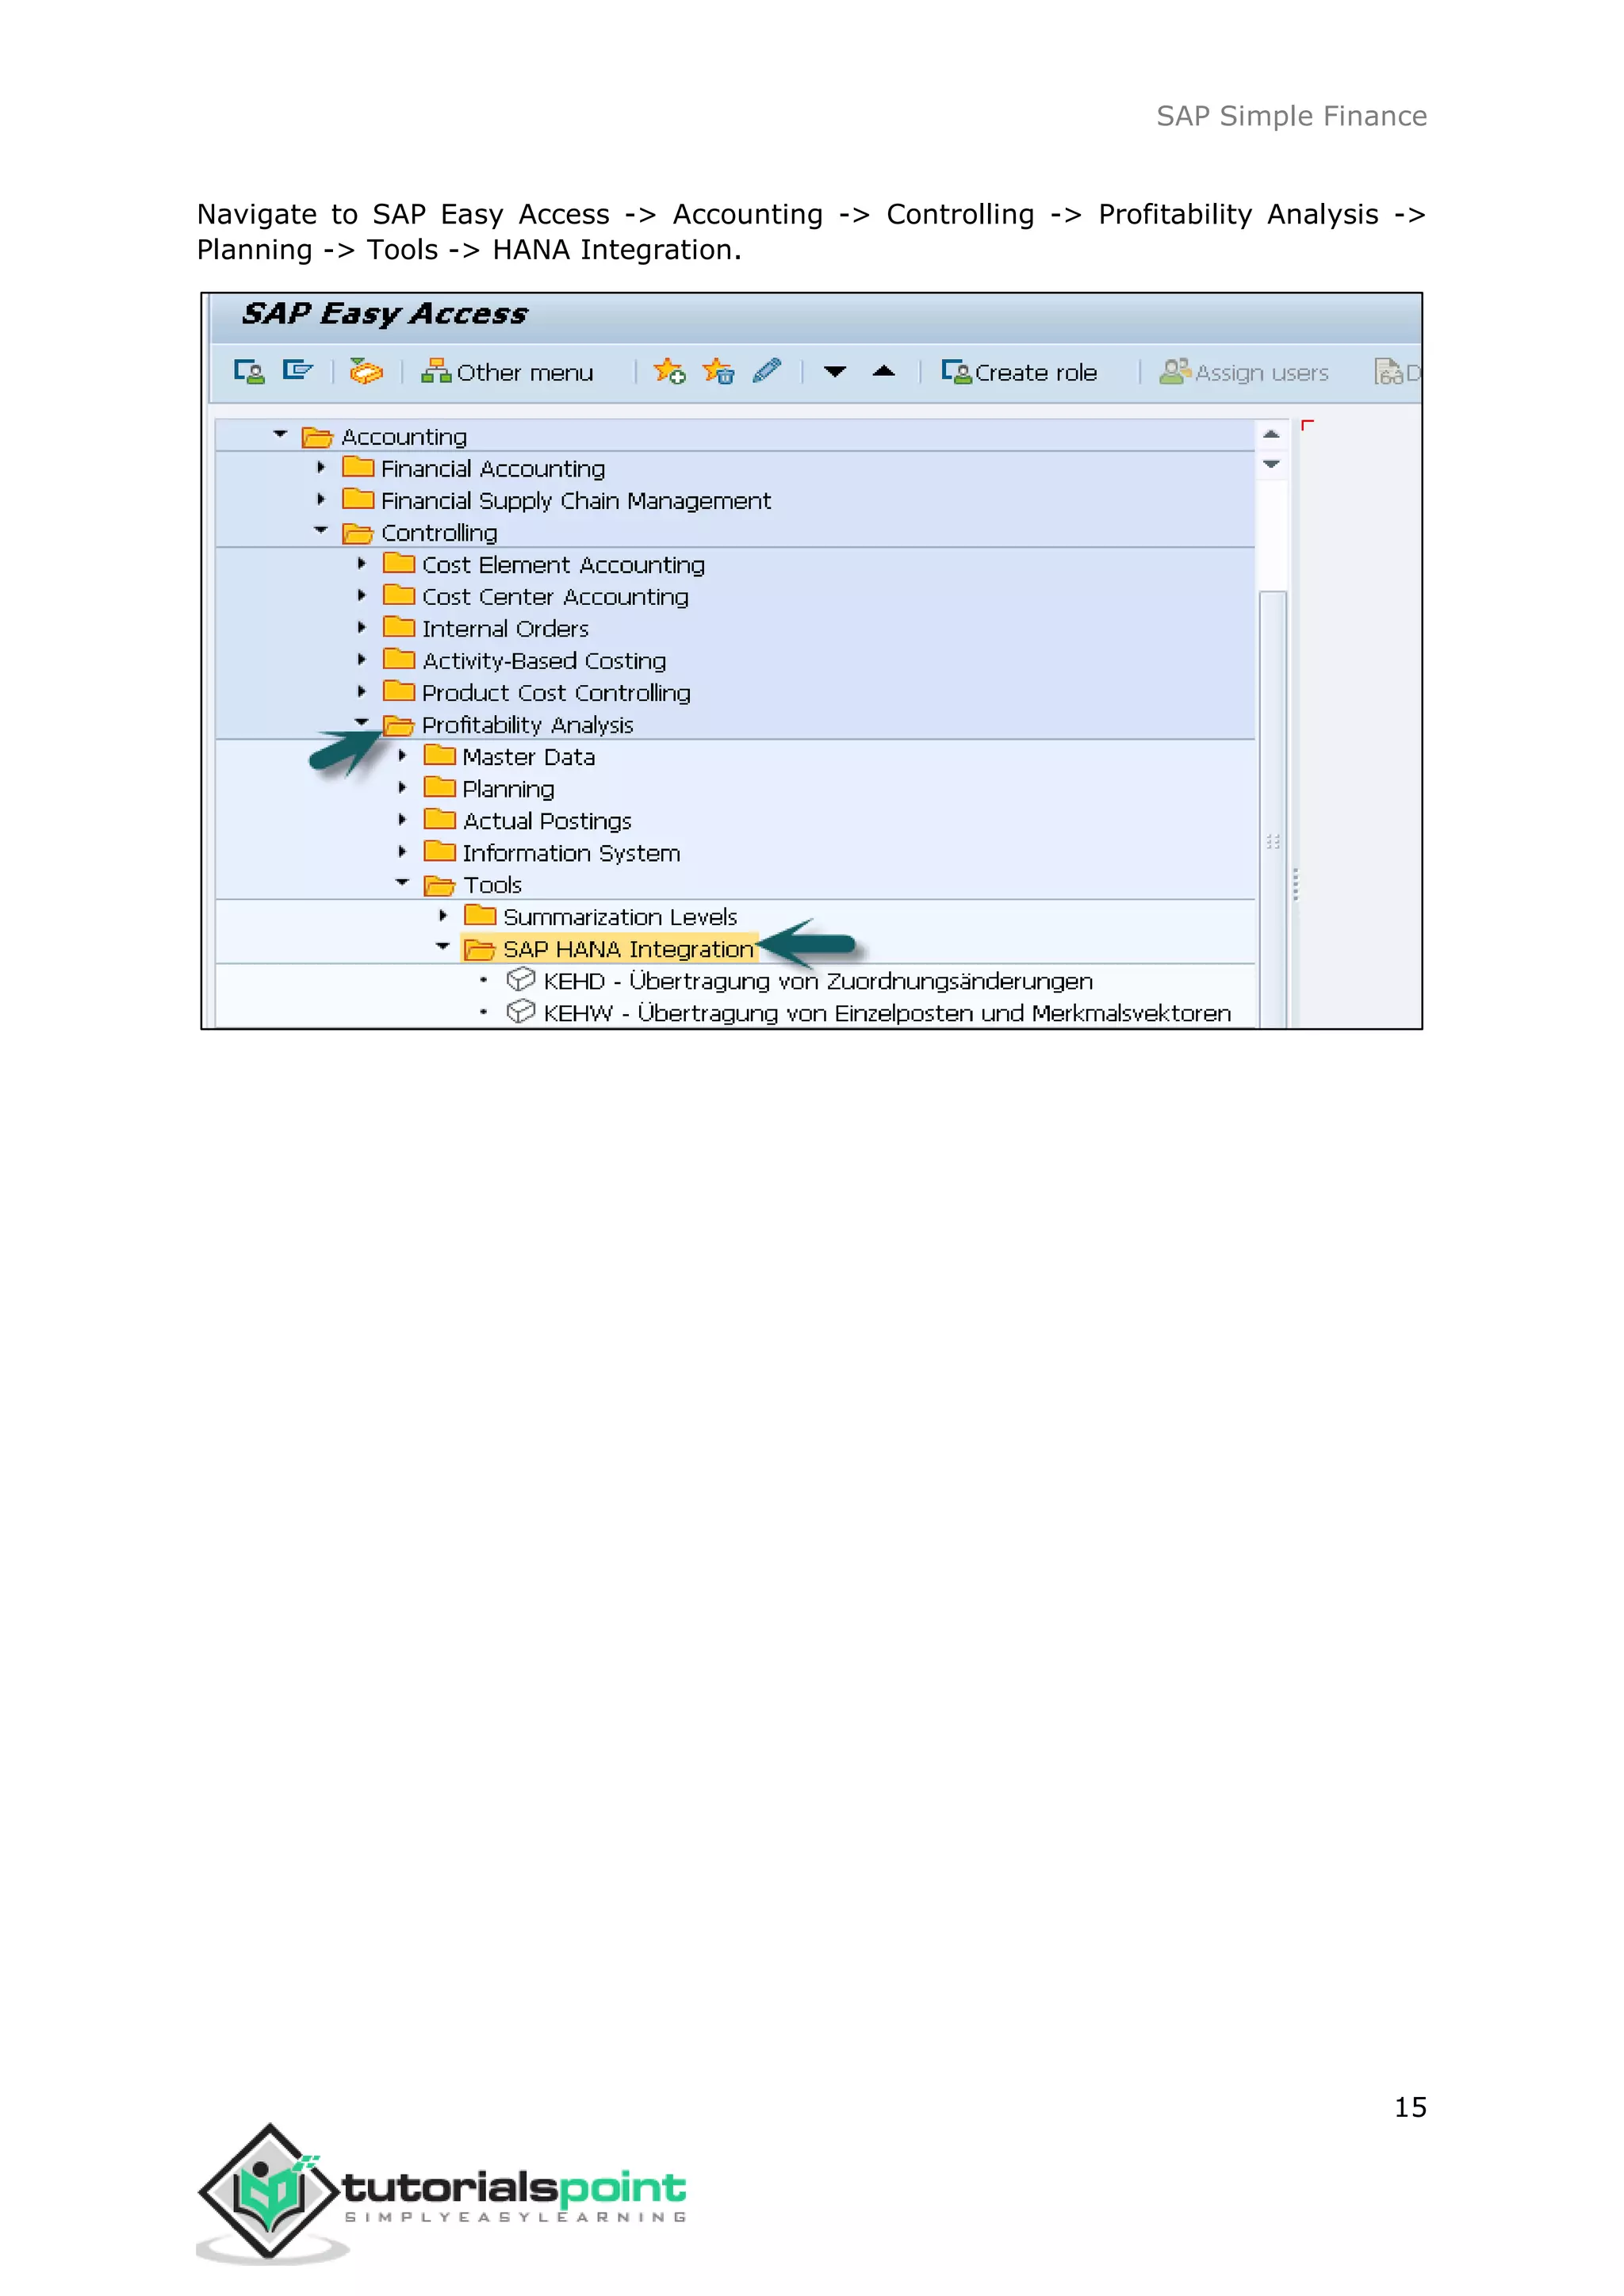
Task: Expand Cost Center Accounting node
Action: 362,595
